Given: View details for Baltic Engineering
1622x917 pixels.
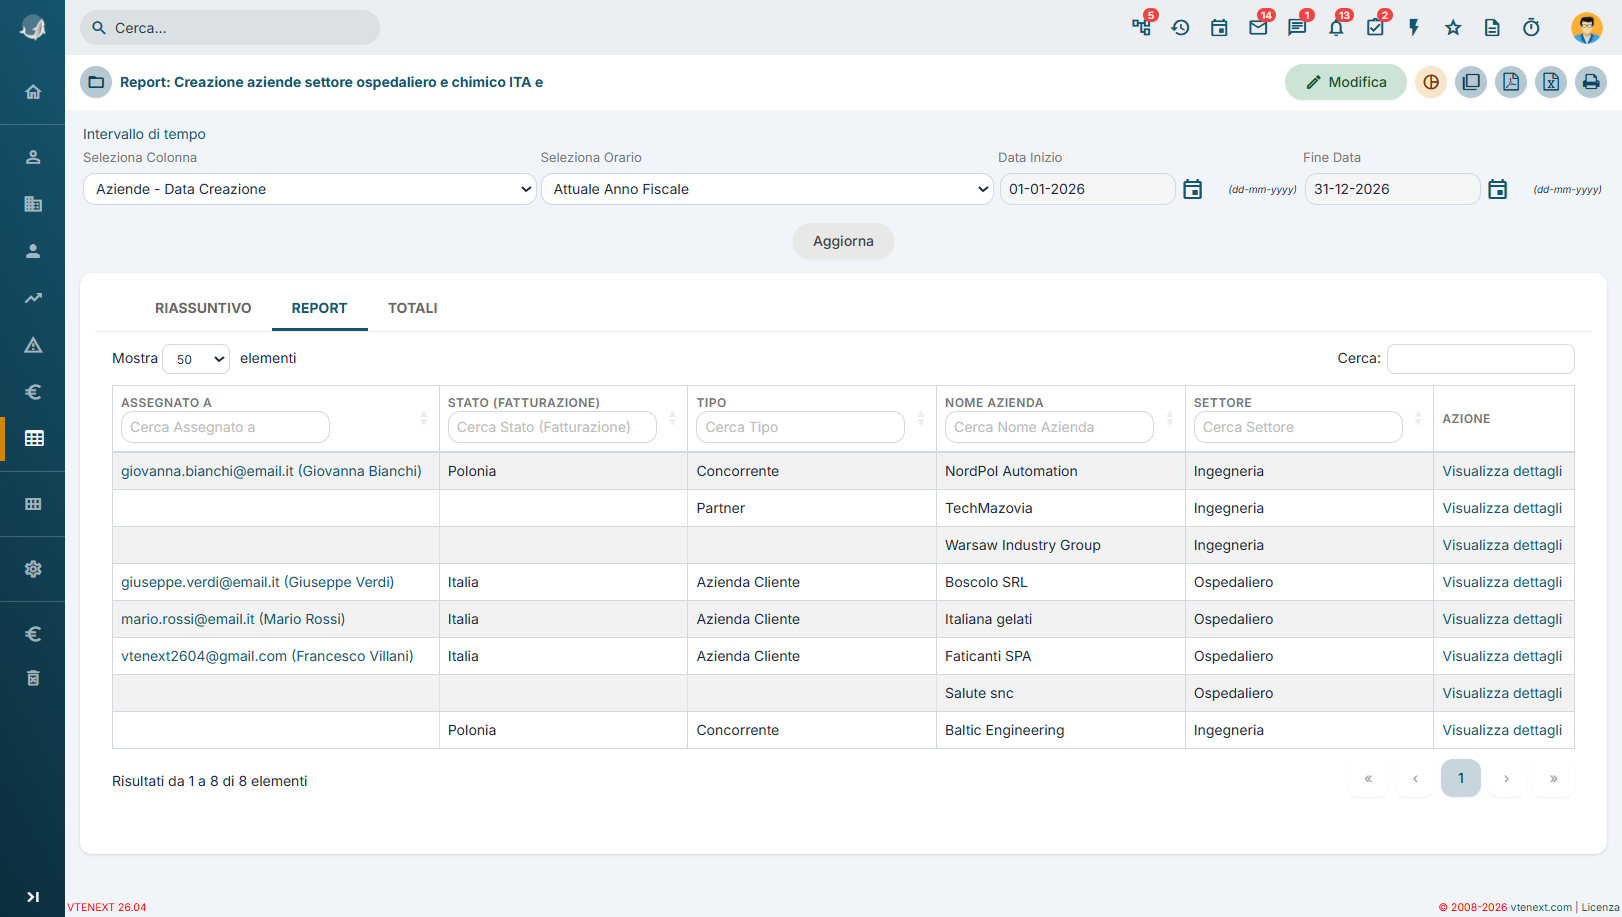Looking at the screenshot, I should coord(1502,730).
